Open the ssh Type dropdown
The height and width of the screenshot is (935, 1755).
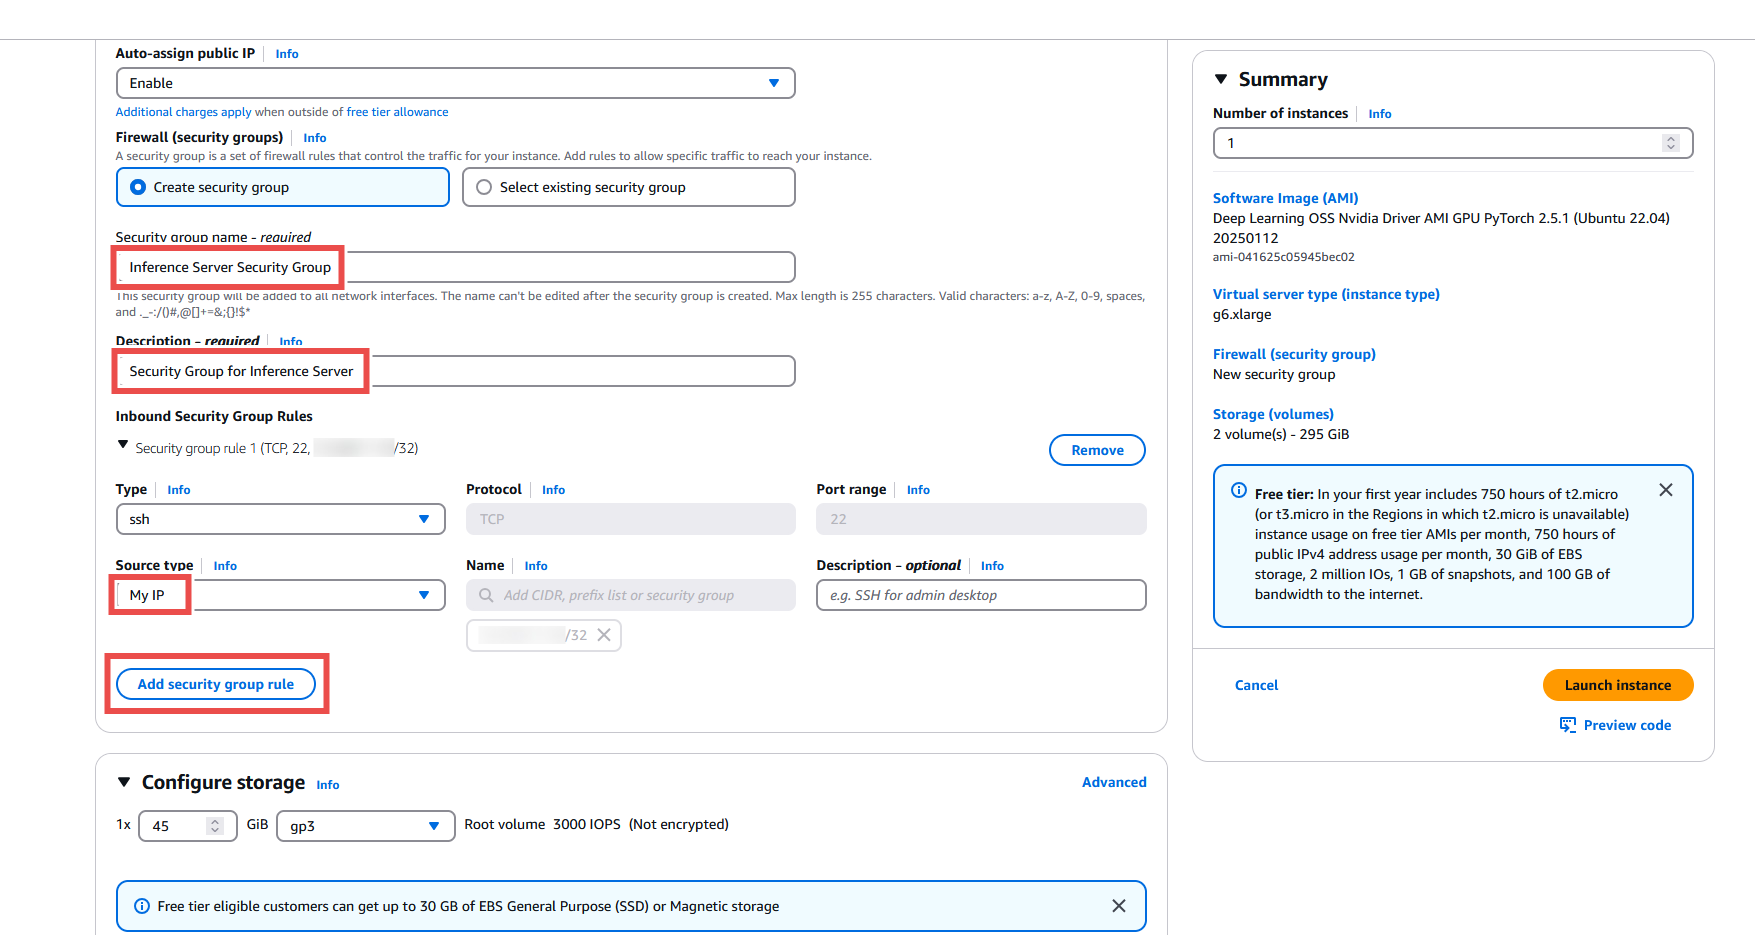281,519
